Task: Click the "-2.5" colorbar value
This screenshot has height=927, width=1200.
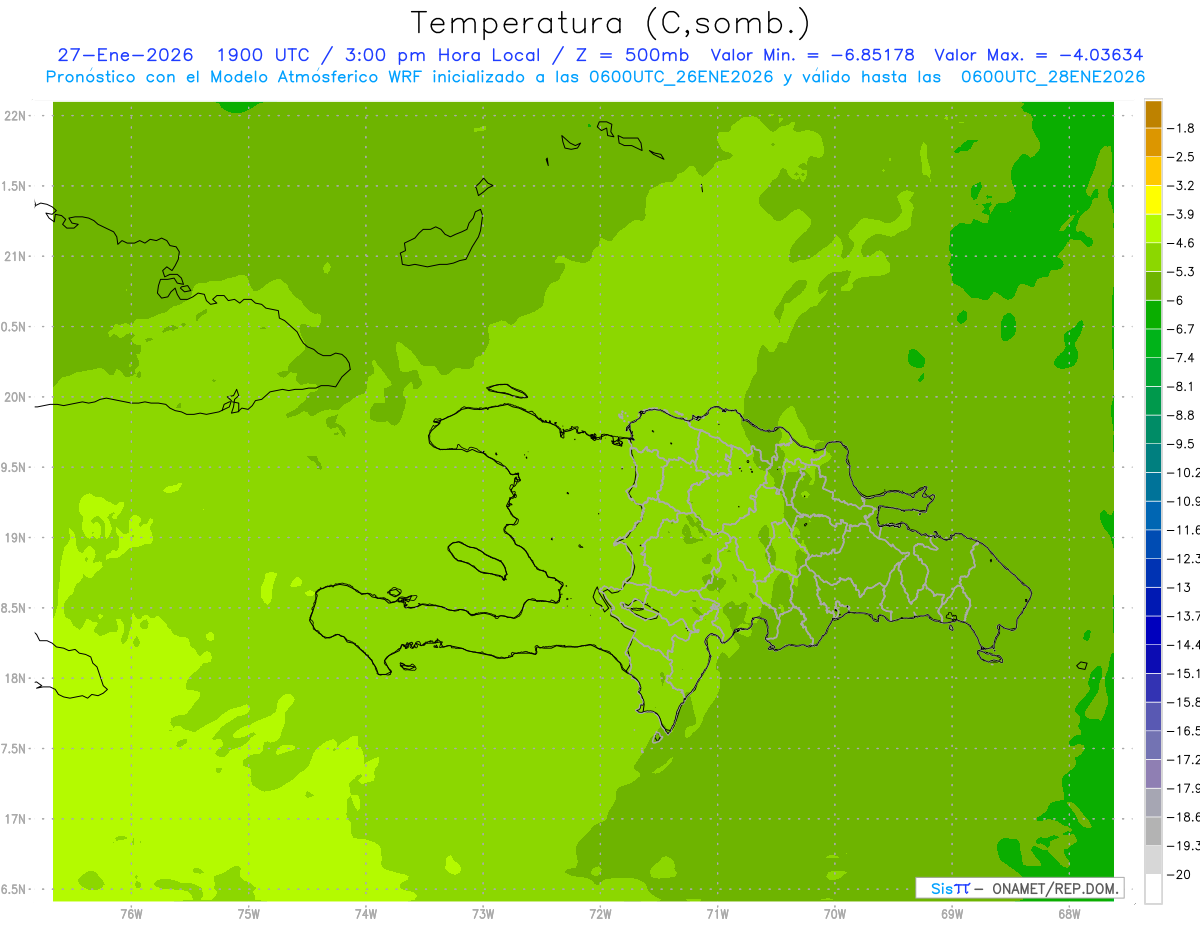Action: (x=1181, y=157)
